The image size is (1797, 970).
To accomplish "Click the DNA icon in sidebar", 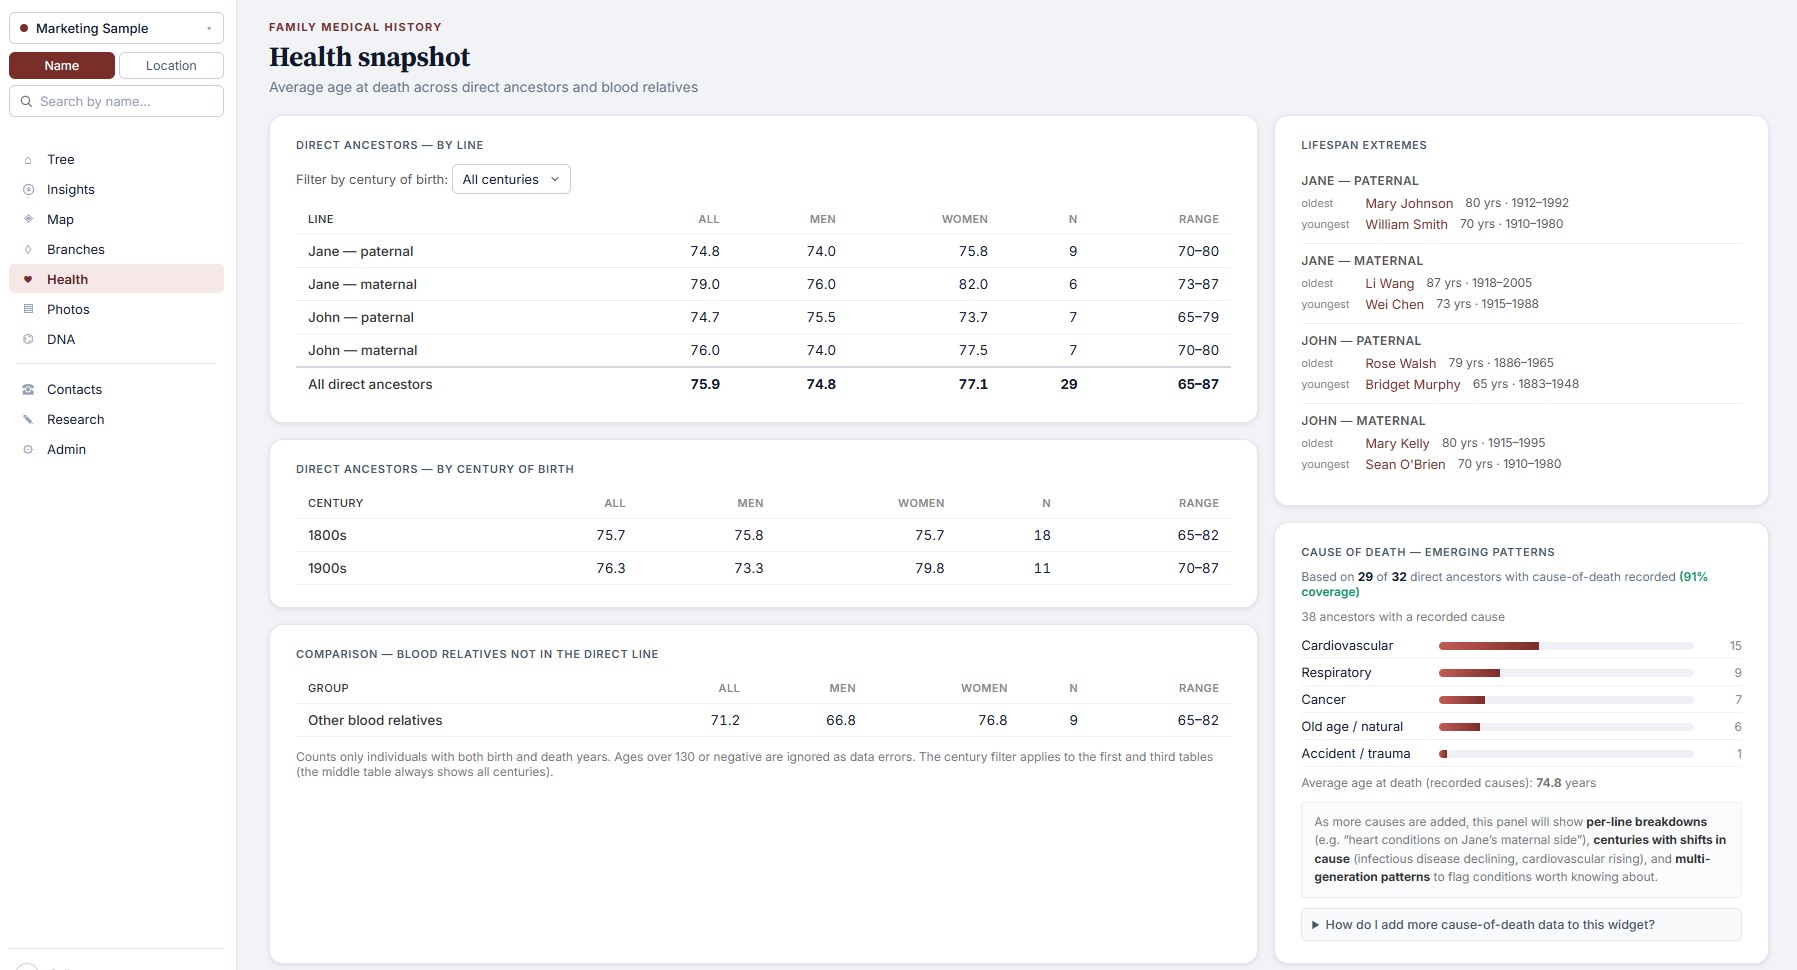I will click(x=28, y=340).
